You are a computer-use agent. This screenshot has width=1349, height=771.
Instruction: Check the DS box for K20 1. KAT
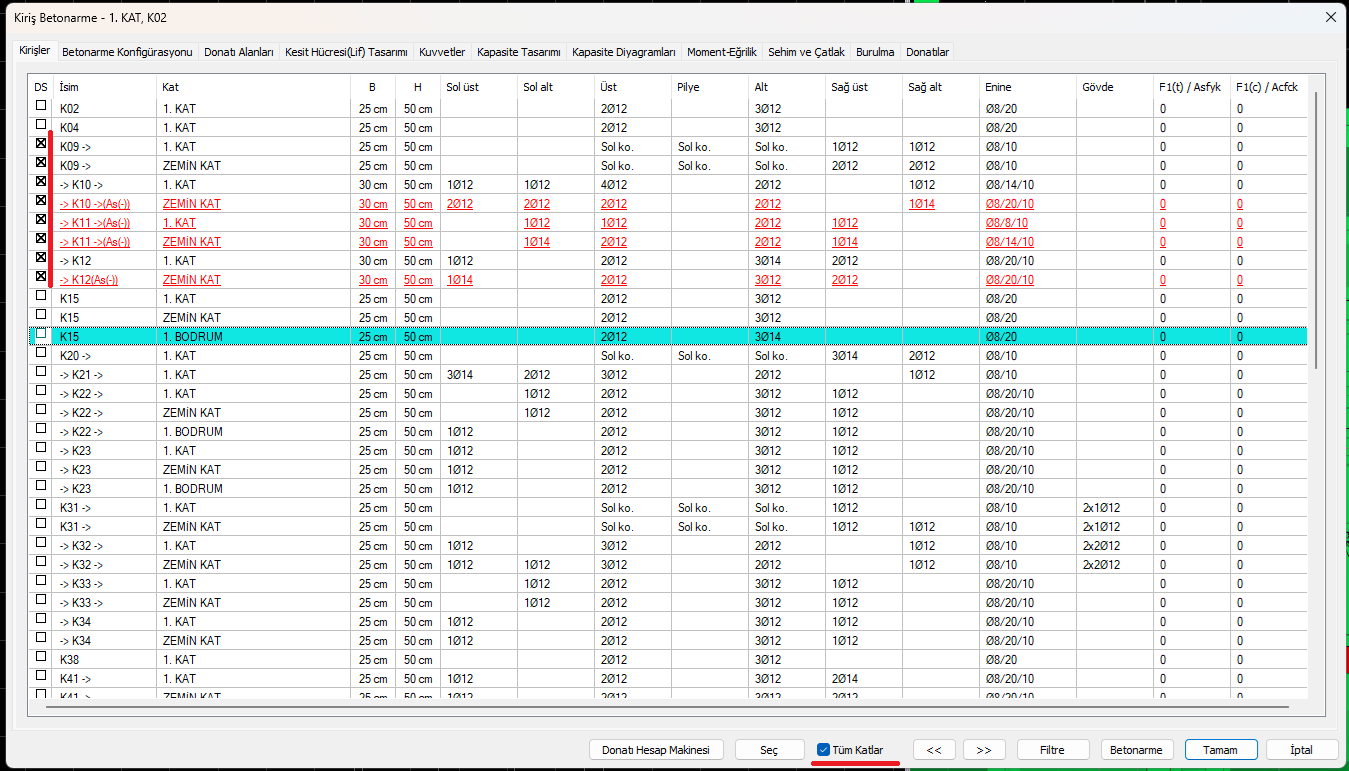coord(41,352)
